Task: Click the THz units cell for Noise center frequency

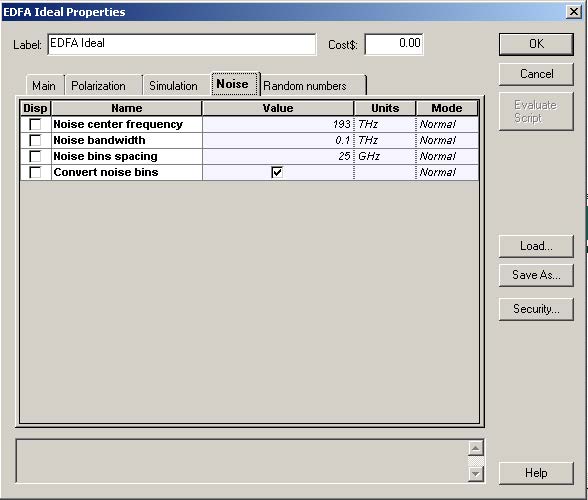Action: (x=385, y=124)
